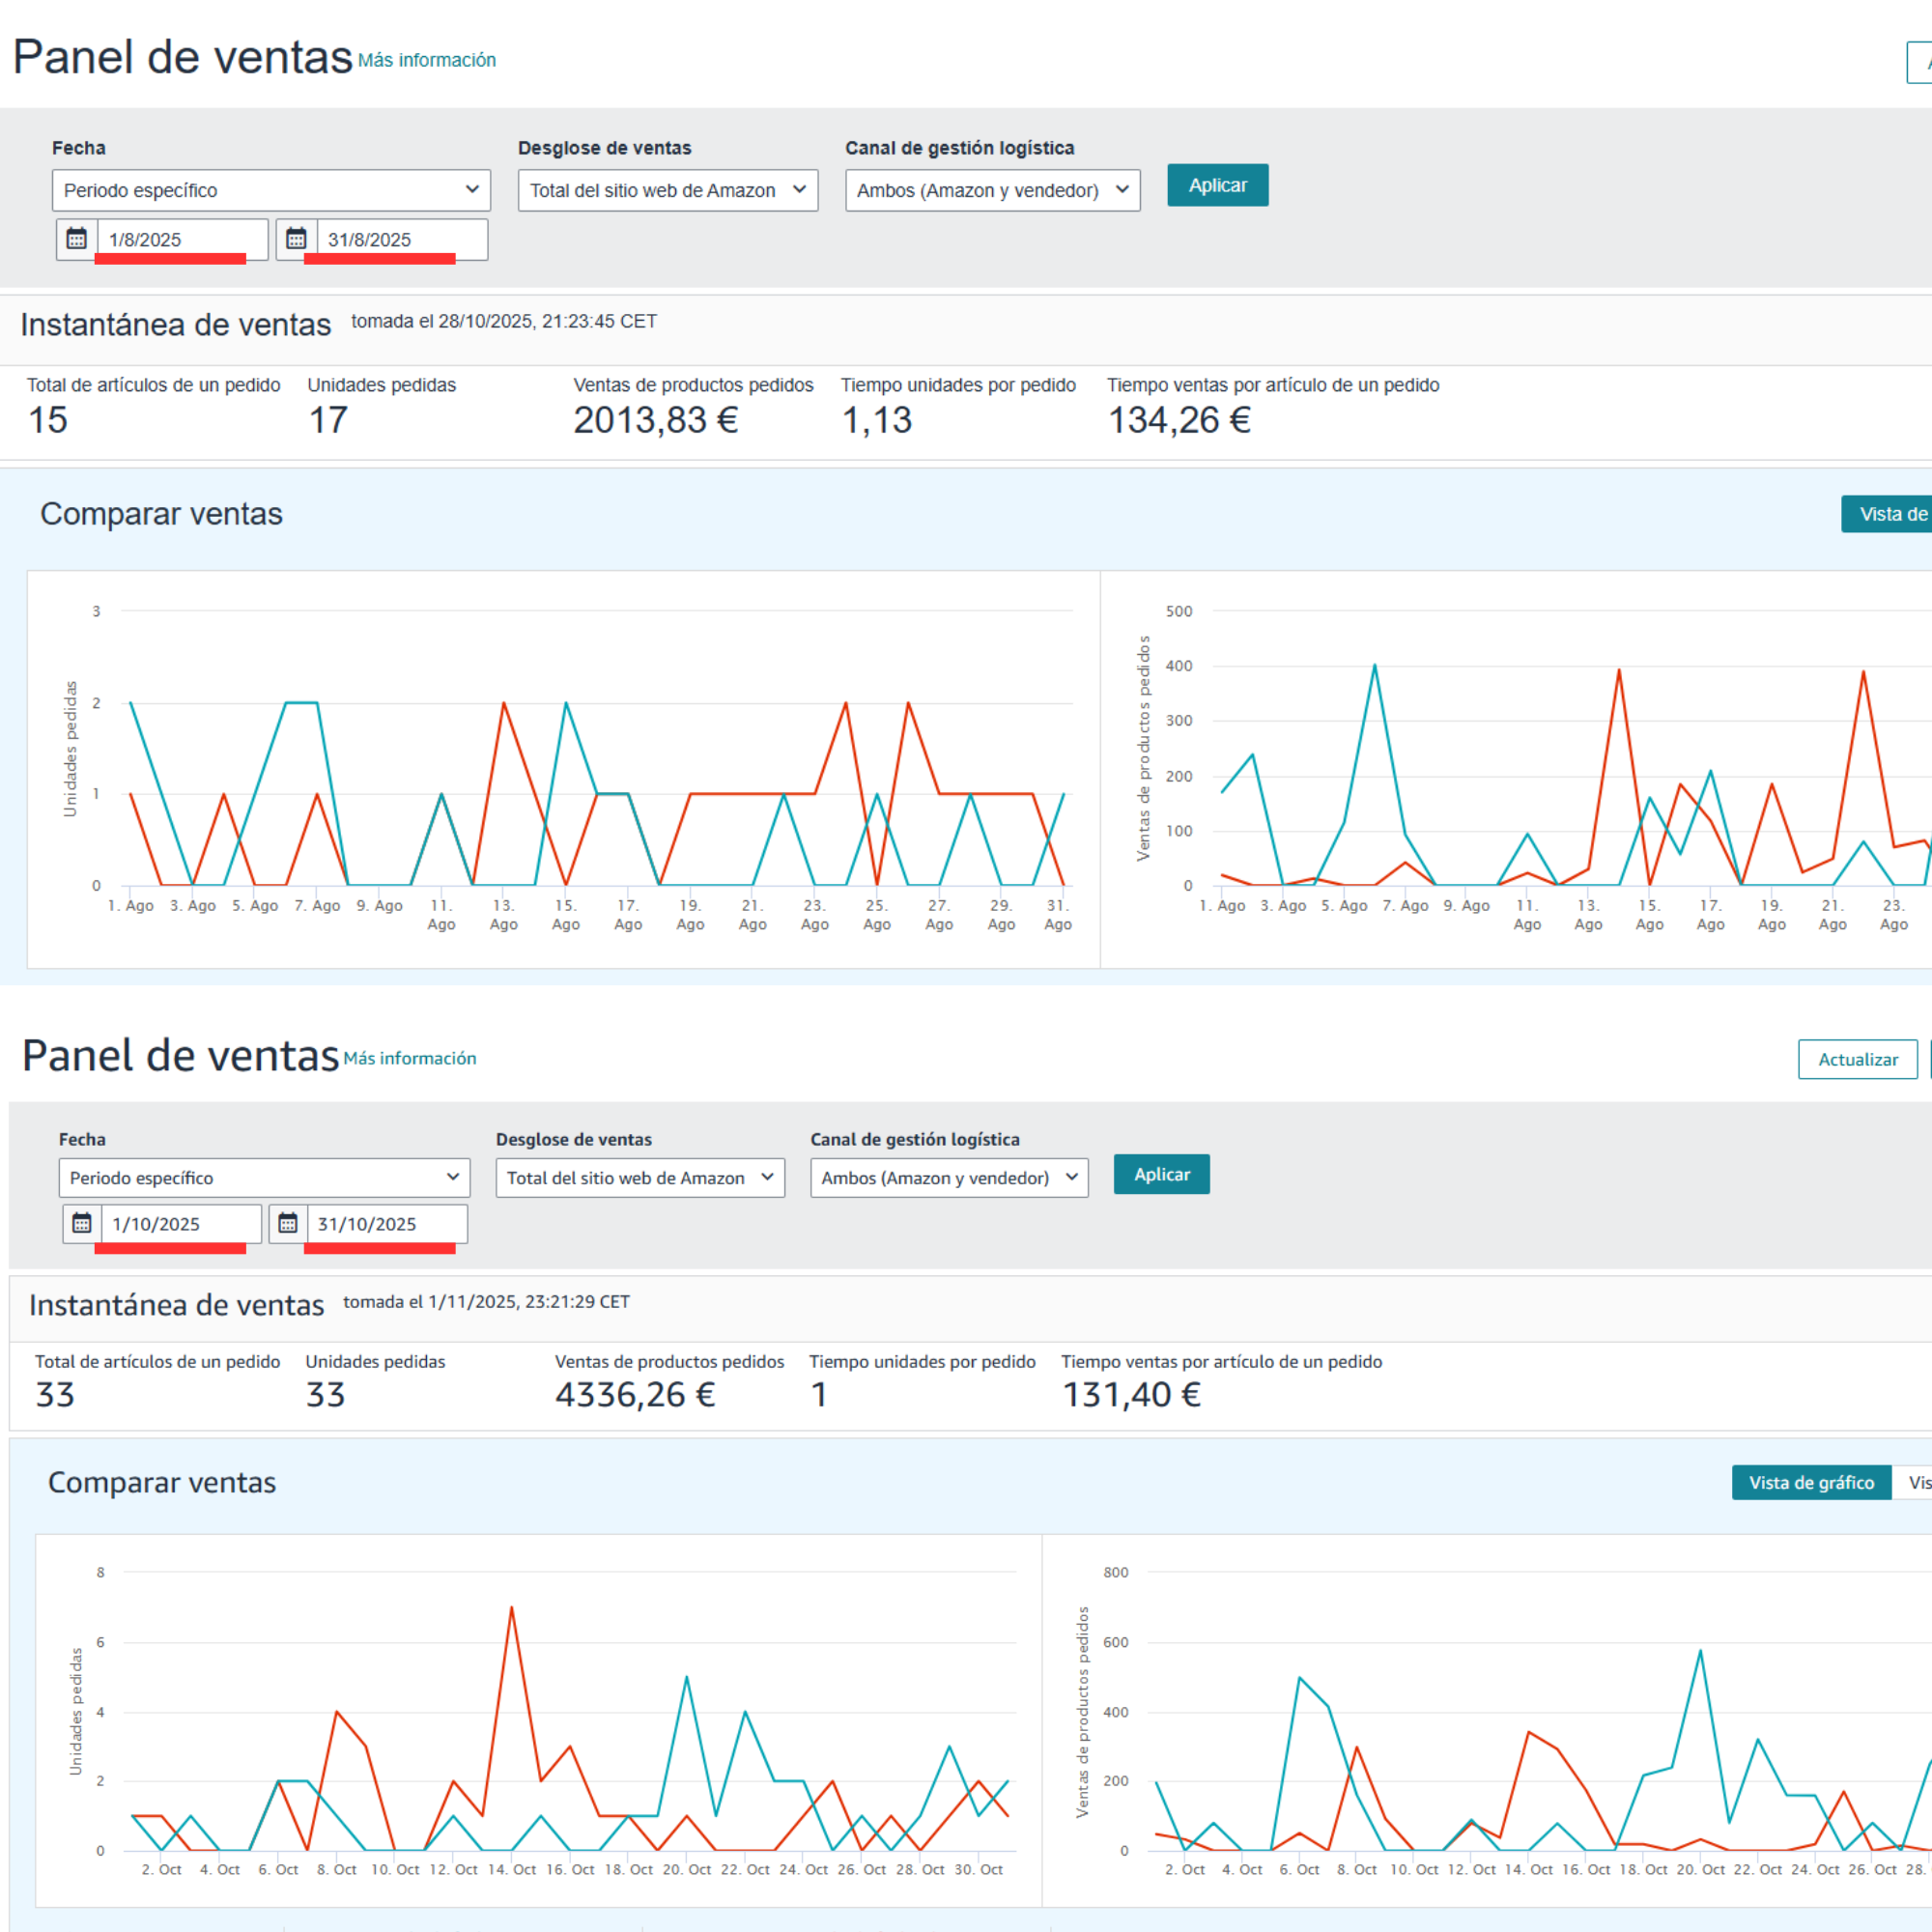
Task: Open top 'Total del sitio web de Amazon' dropdown
Action: 667,190
